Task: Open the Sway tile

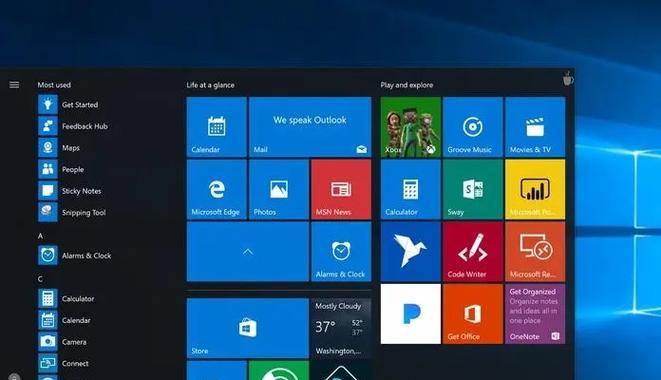Action: click(x=473, y=189)
